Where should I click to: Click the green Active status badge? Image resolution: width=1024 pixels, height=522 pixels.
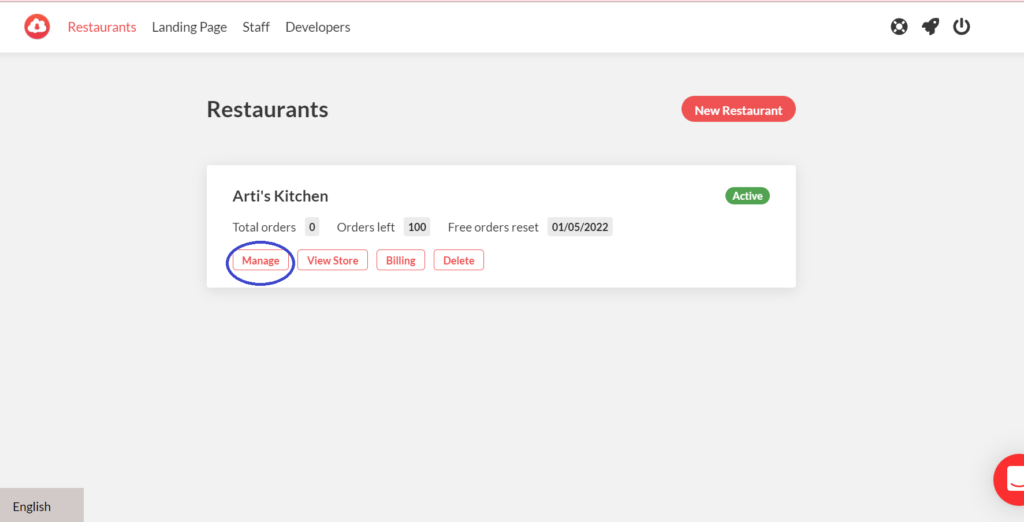tap(747, 196)
